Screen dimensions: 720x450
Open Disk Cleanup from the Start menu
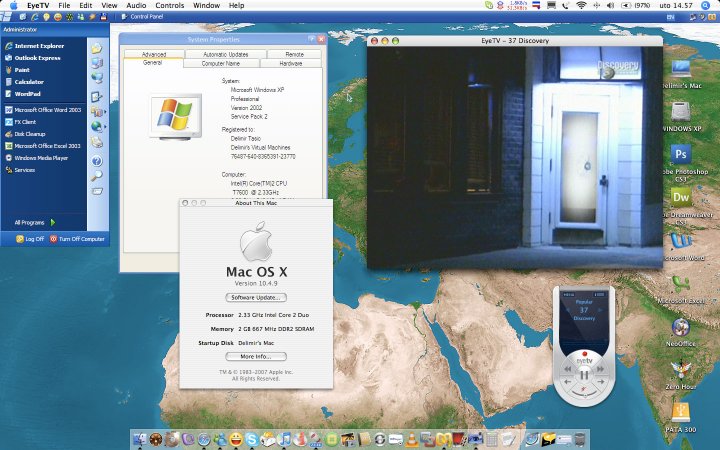pos(25,134)
